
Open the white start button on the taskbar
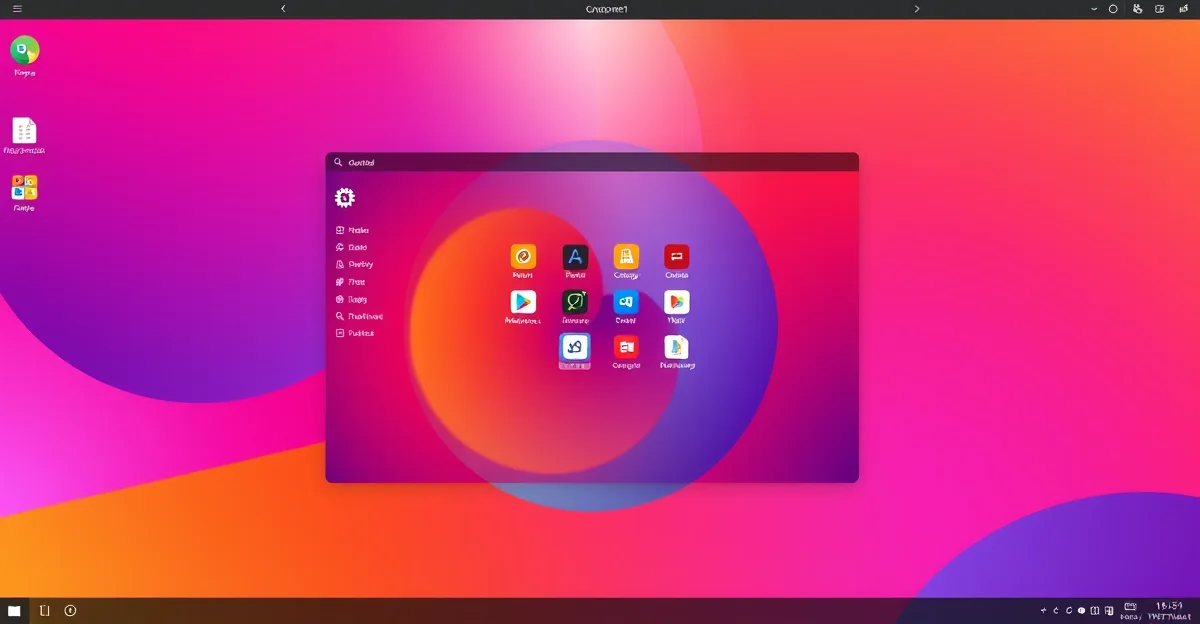14,610
